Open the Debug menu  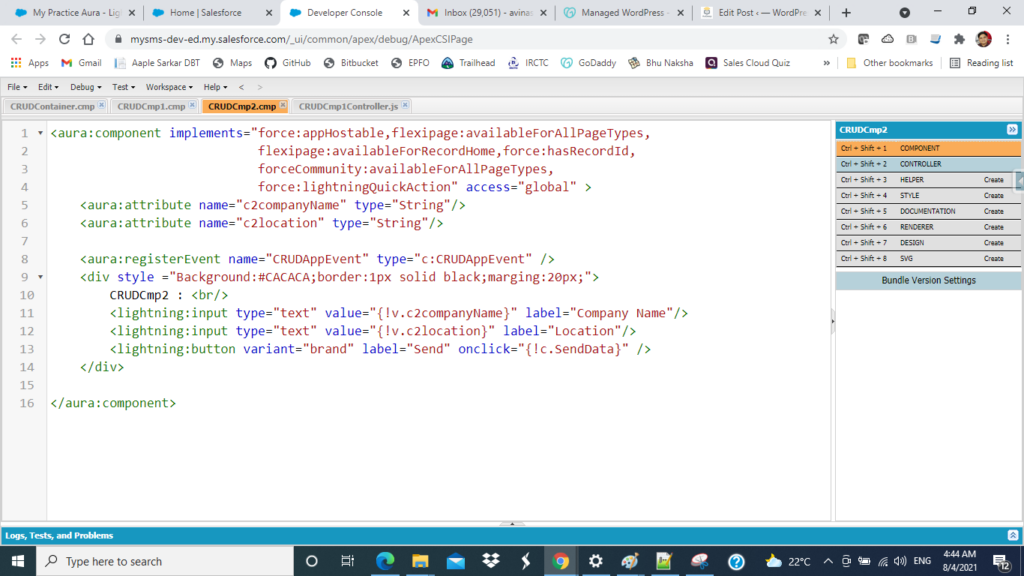pos(86,87)
